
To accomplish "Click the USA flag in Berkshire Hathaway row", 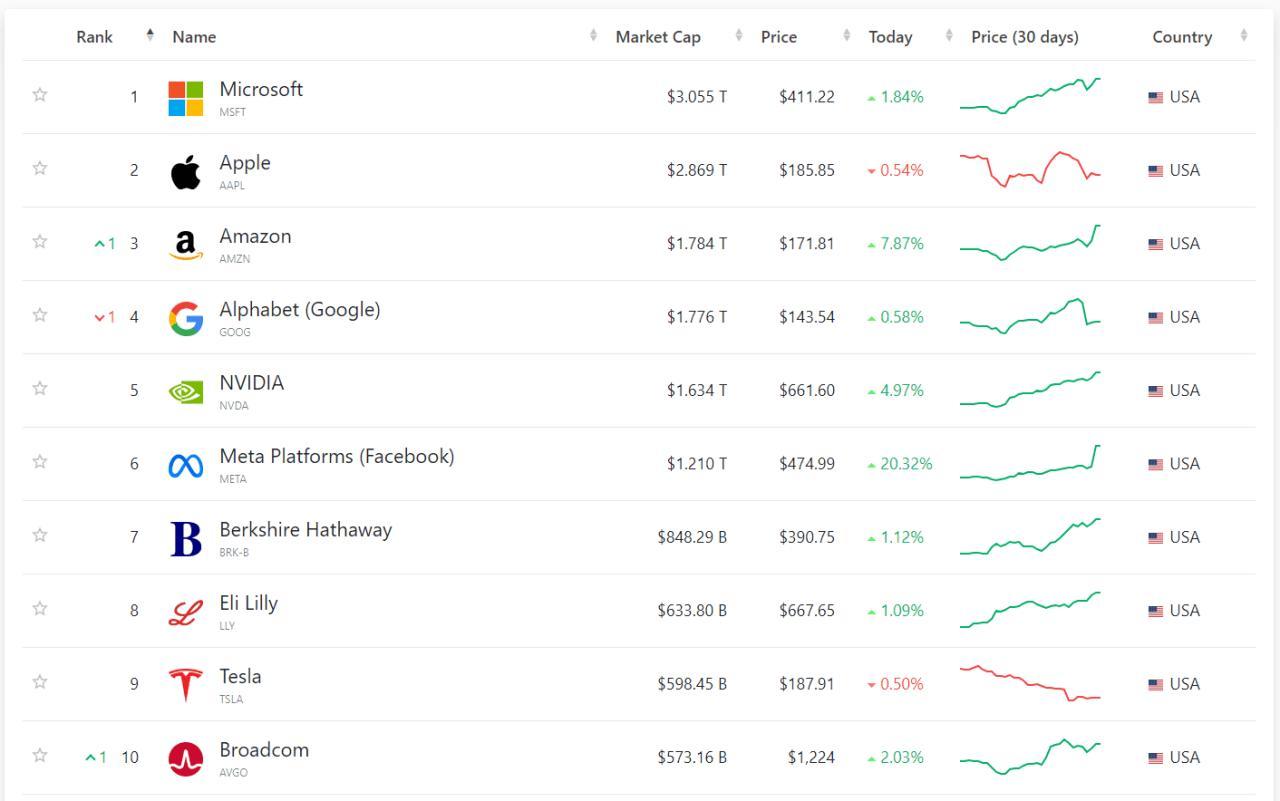I will tap(1156, 538).
